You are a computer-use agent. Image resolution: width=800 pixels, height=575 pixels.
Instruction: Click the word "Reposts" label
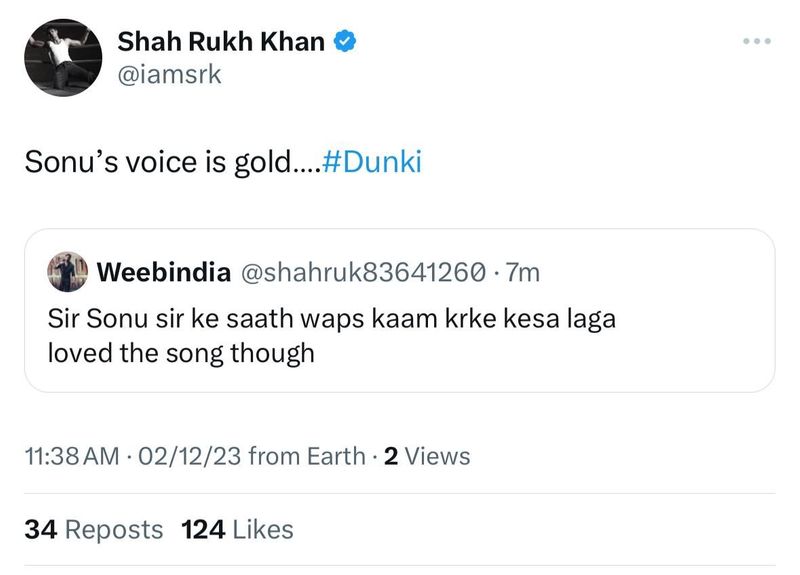[x=112, y=529]
